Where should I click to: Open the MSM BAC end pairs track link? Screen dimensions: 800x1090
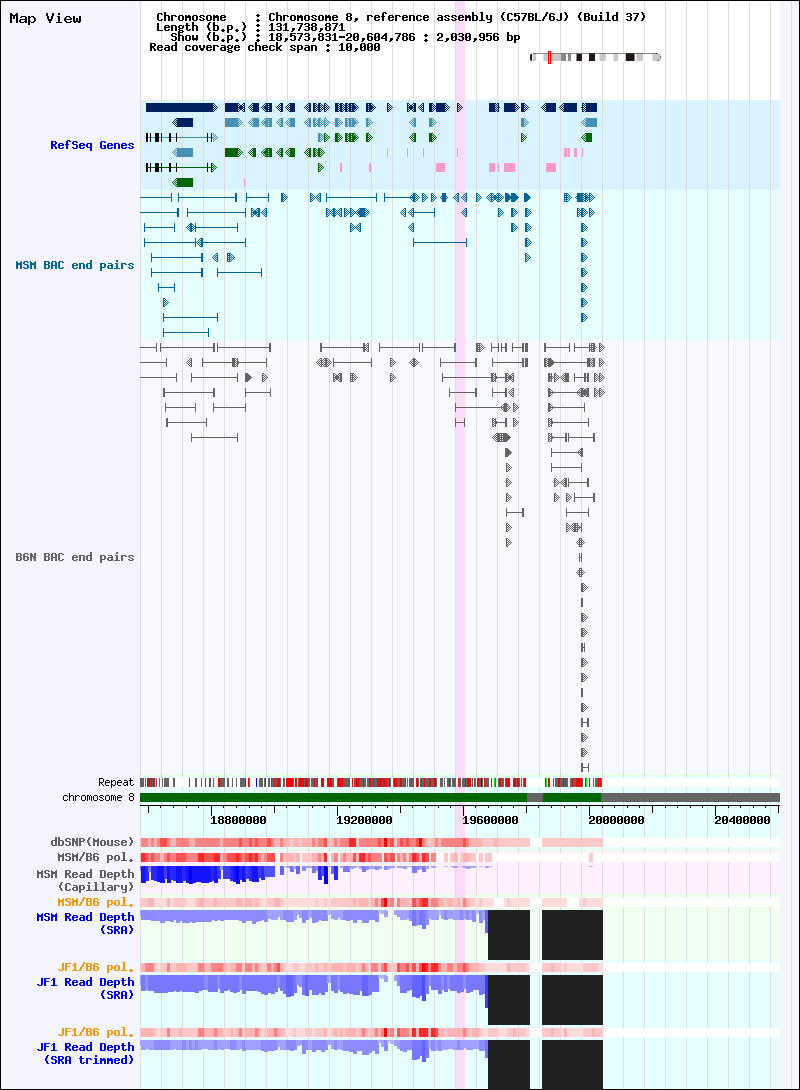pos(74,265)
